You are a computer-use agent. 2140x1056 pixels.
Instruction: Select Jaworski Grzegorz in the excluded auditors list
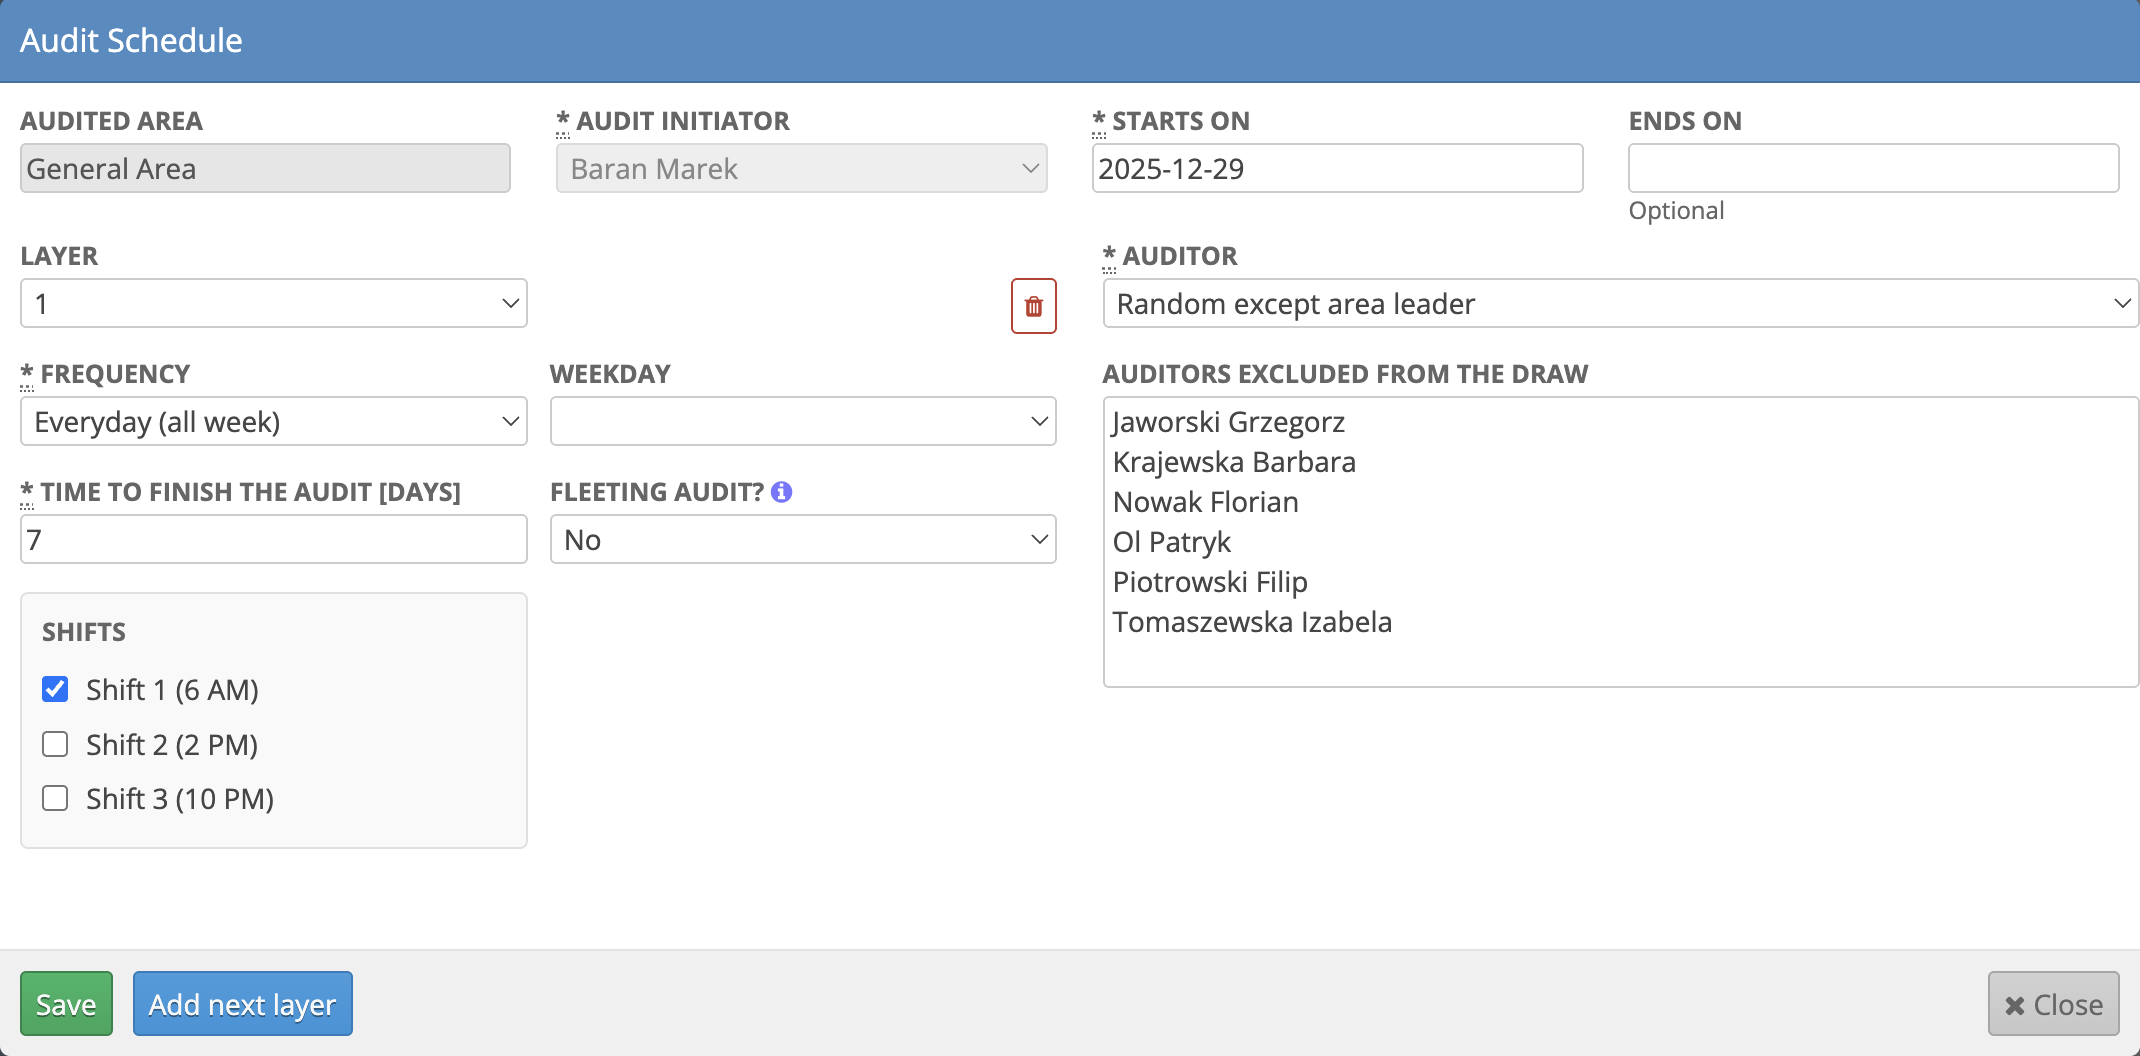pos(1229,421)
